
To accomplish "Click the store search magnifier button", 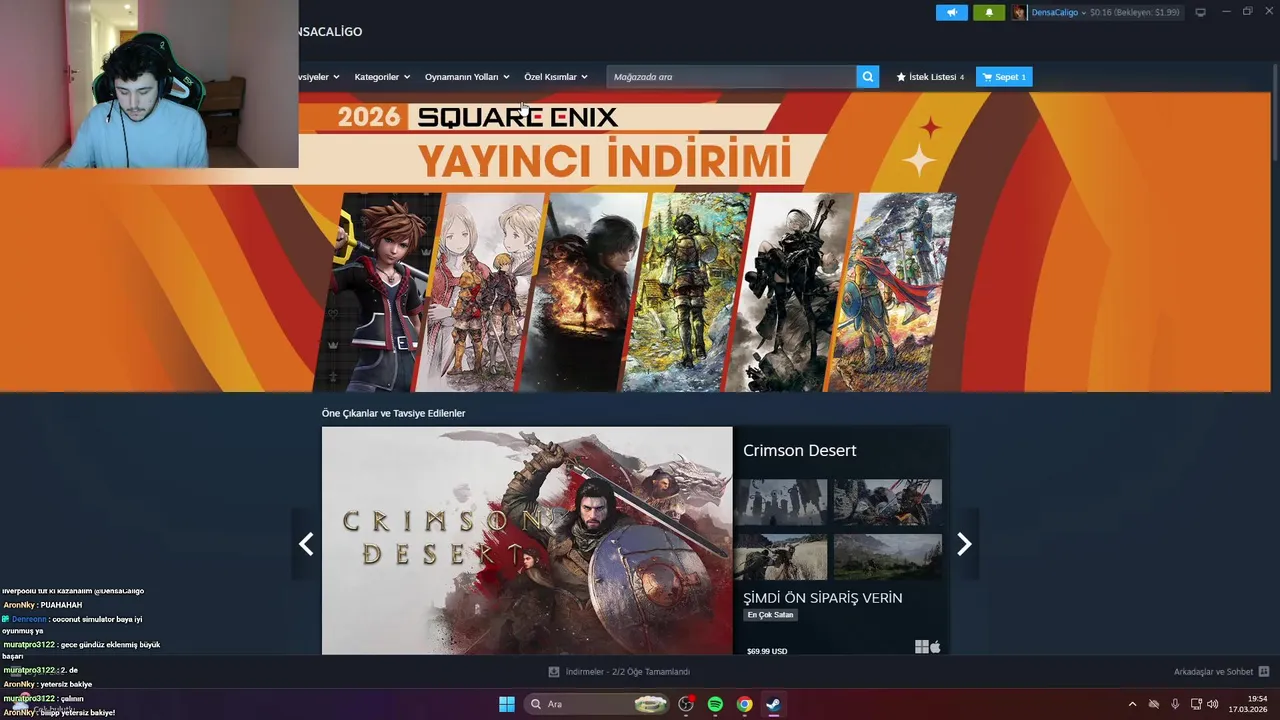I will tap(867, 77).
